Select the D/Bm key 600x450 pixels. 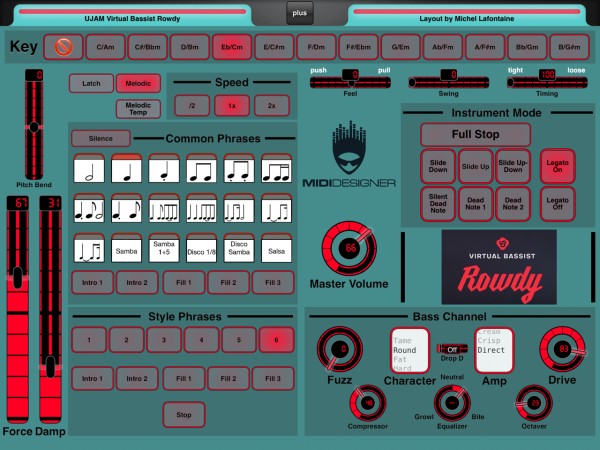tap(189, 47)
